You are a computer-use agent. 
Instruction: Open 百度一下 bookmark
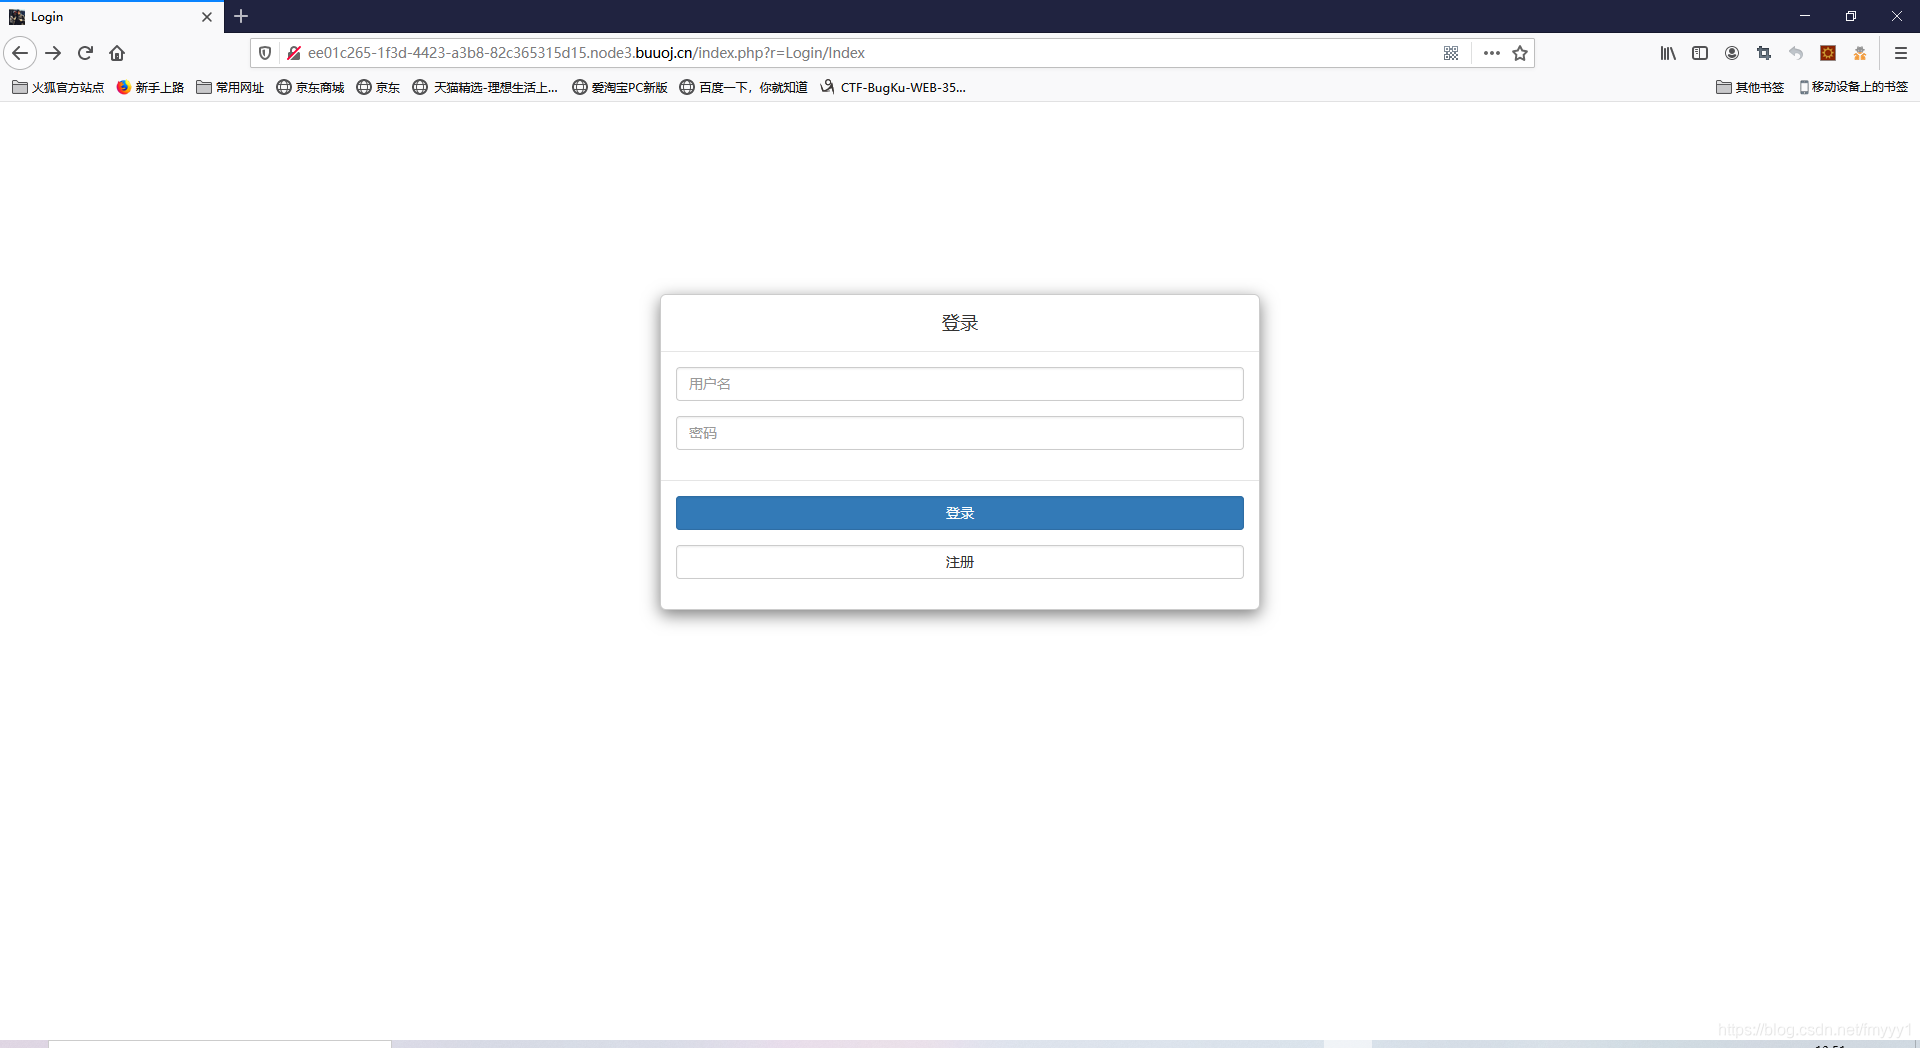[743, 87]
